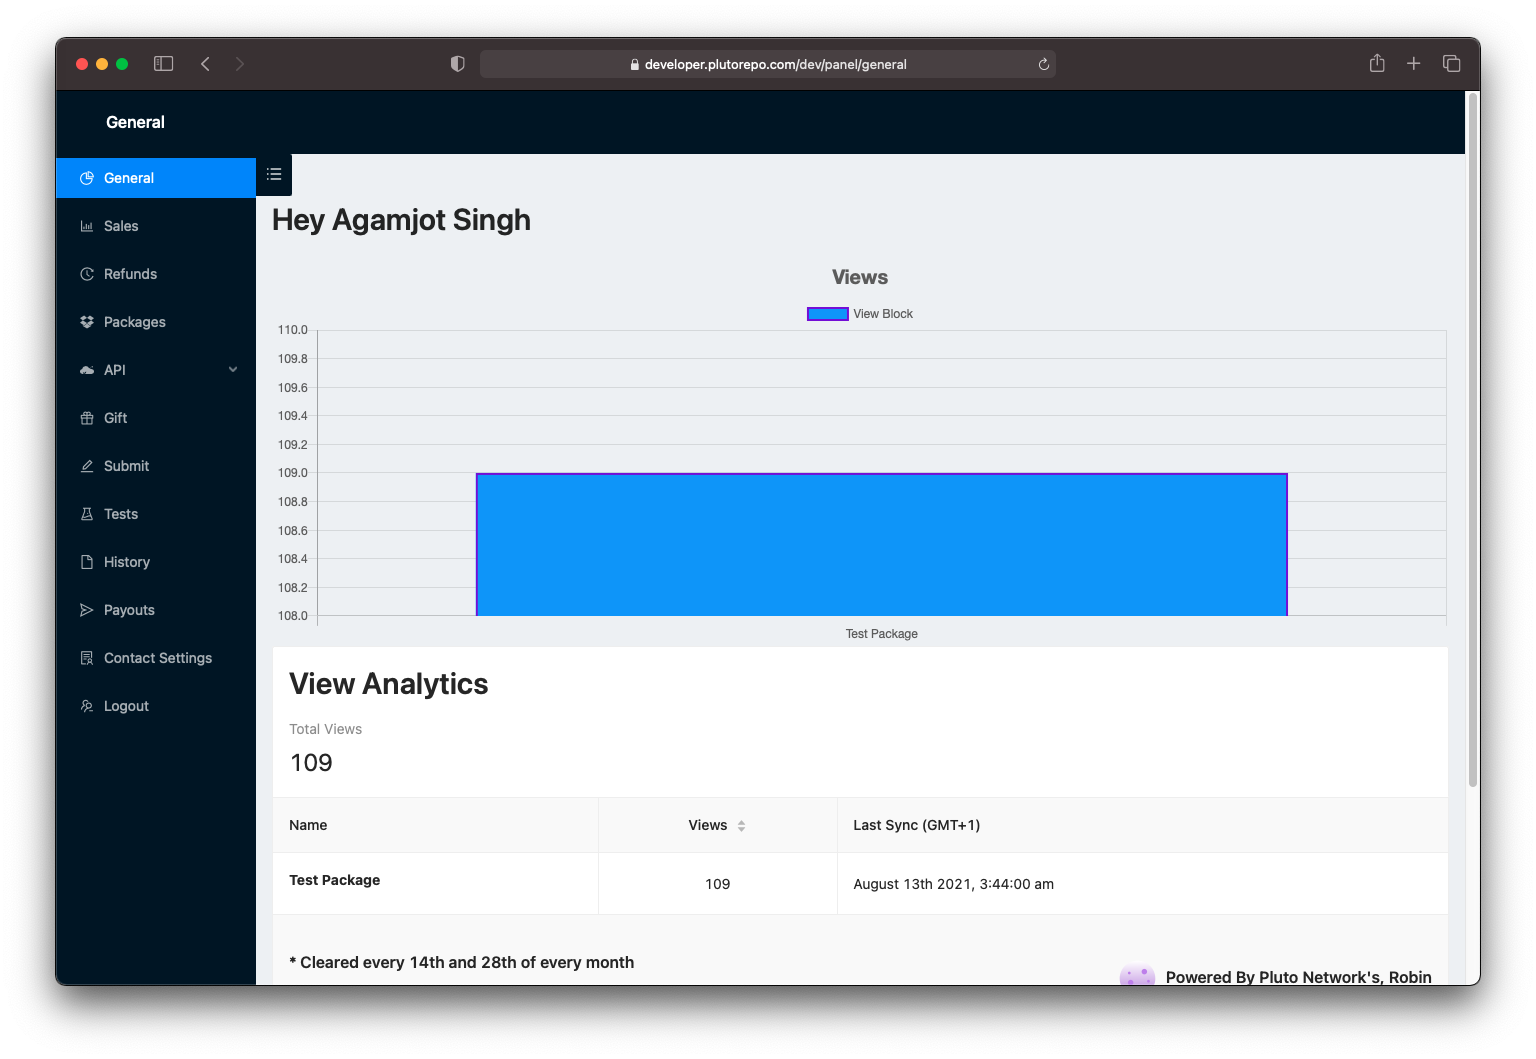Viewport: 1536px width, 1059px height.
Task: Click the API cloud icon
Action: (87, 370)
